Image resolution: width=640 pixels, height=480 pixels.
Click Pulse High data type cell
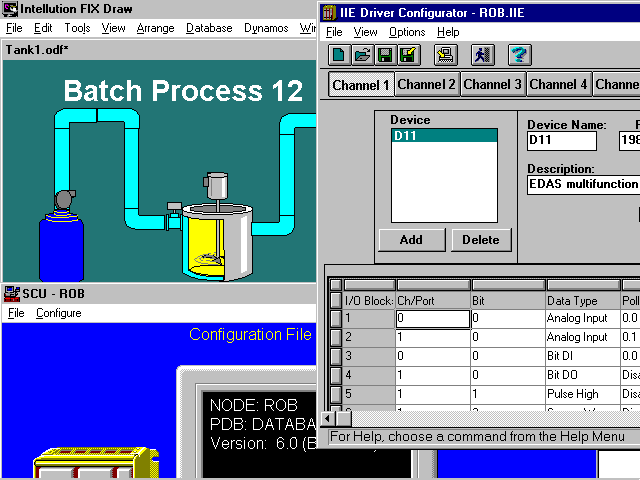(x=583, y=394)
